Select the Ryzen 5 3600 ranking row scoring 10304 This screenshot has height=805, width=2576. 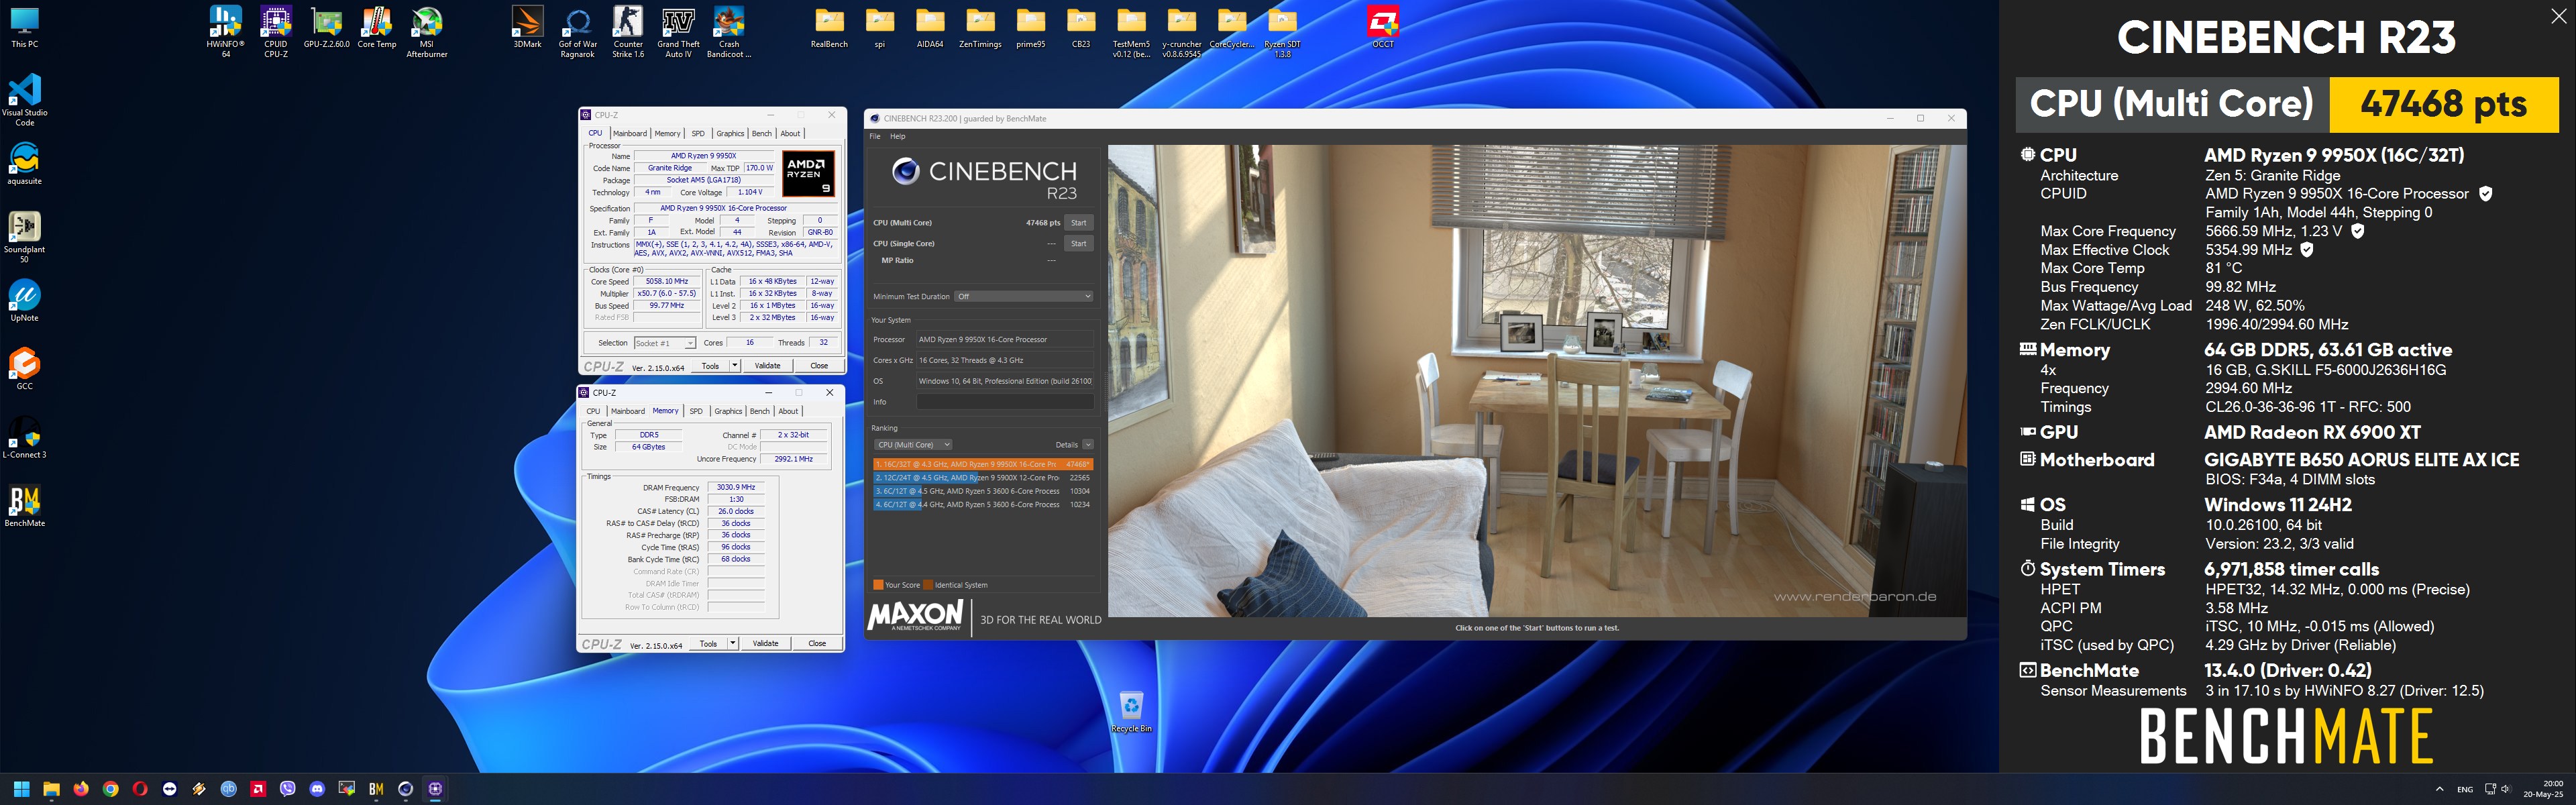(983, 491)
